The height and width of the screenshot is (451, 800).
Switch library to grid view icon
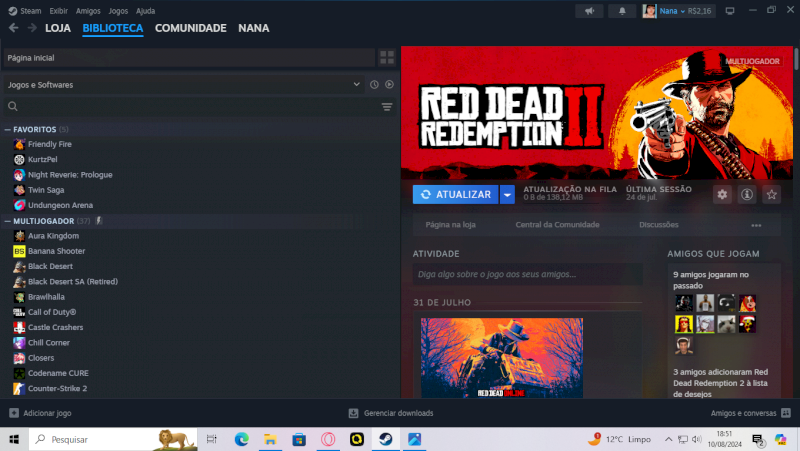tap(387, 58)
